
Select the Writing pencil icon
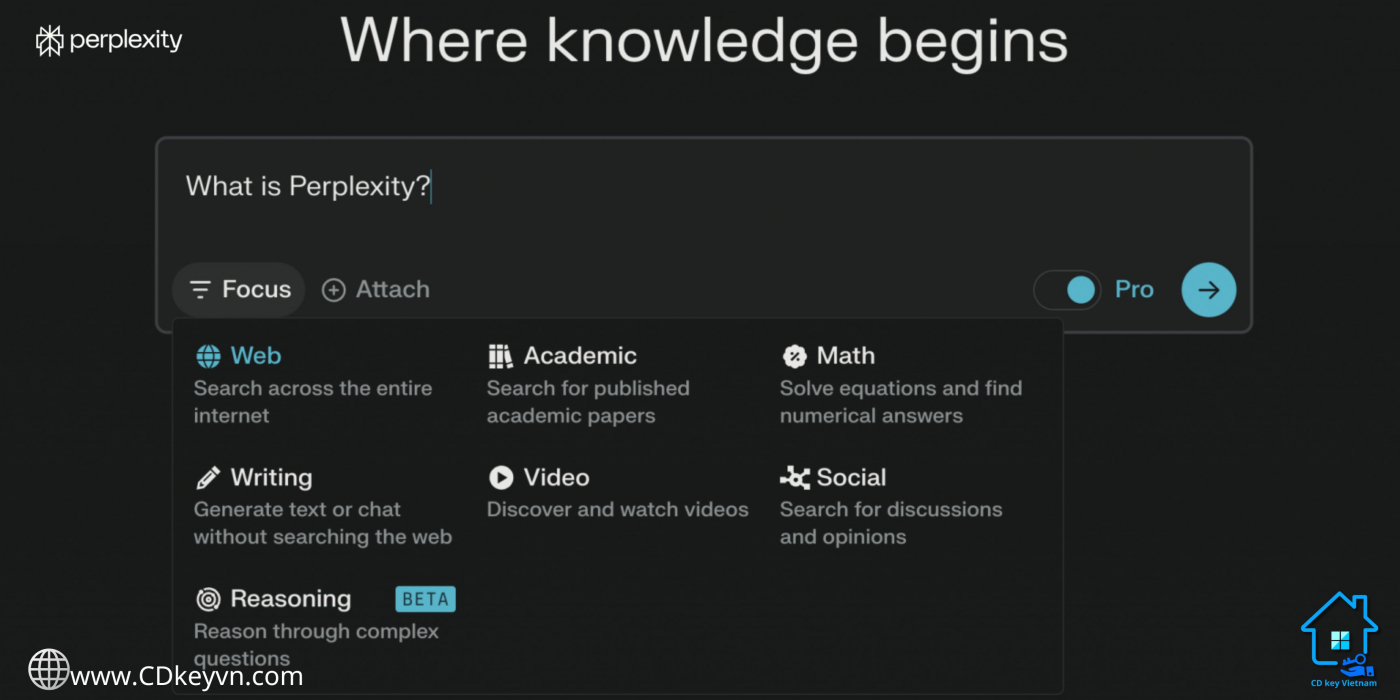[208, 477]
